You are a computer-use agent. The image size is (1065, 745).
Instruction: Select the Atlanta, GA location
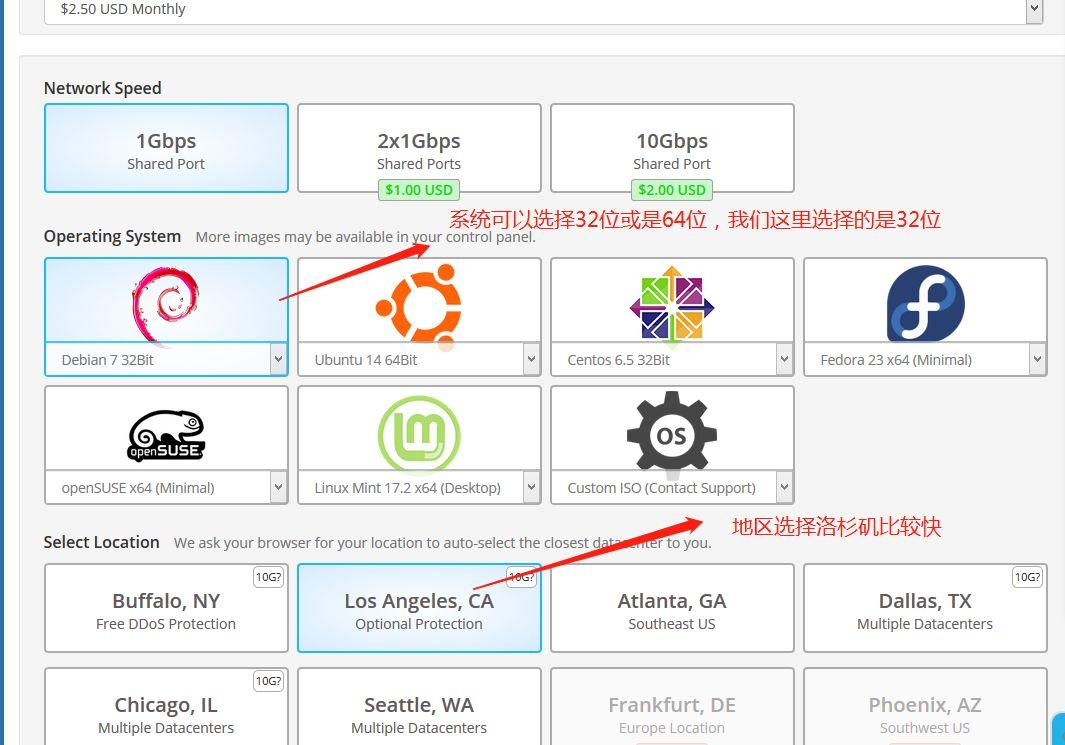coord(672,608)
